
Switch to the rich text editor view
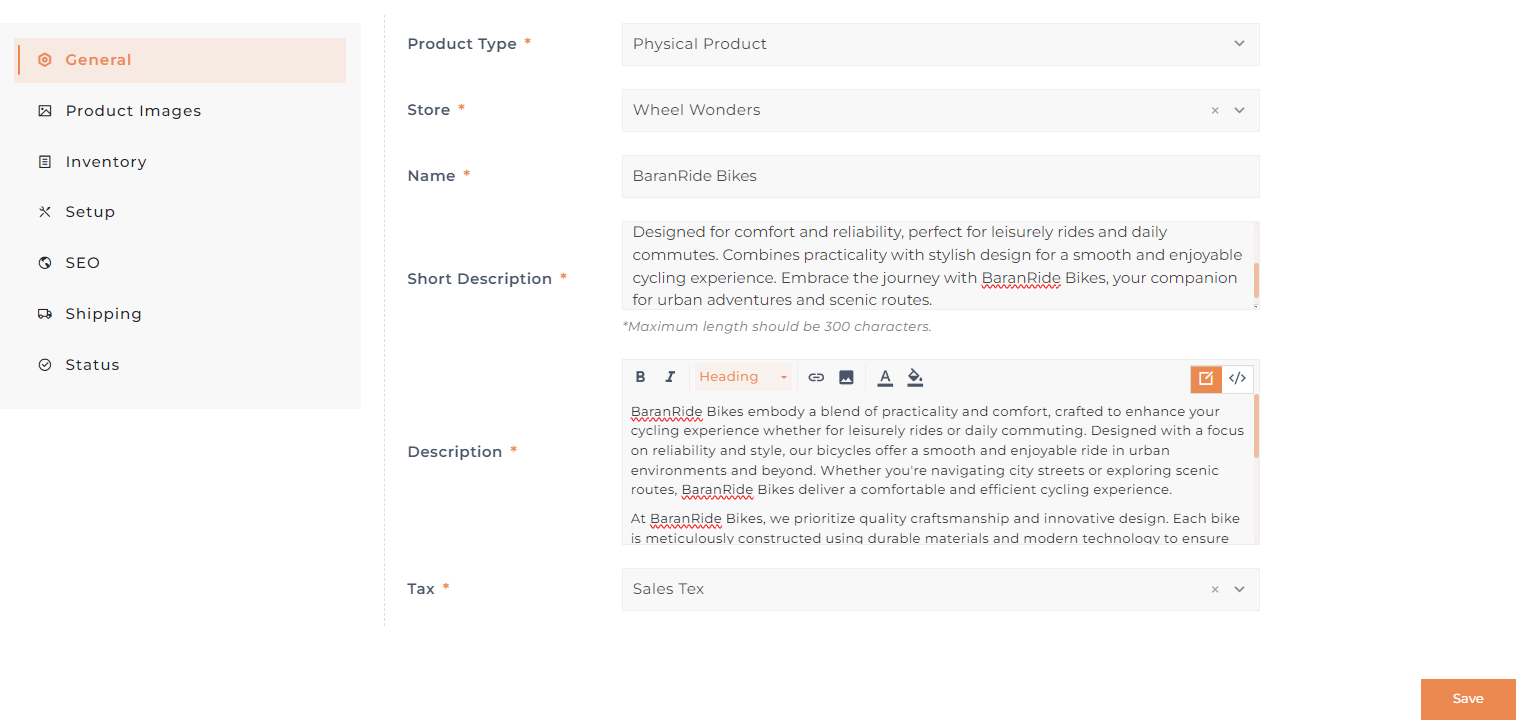(1206, 378)
